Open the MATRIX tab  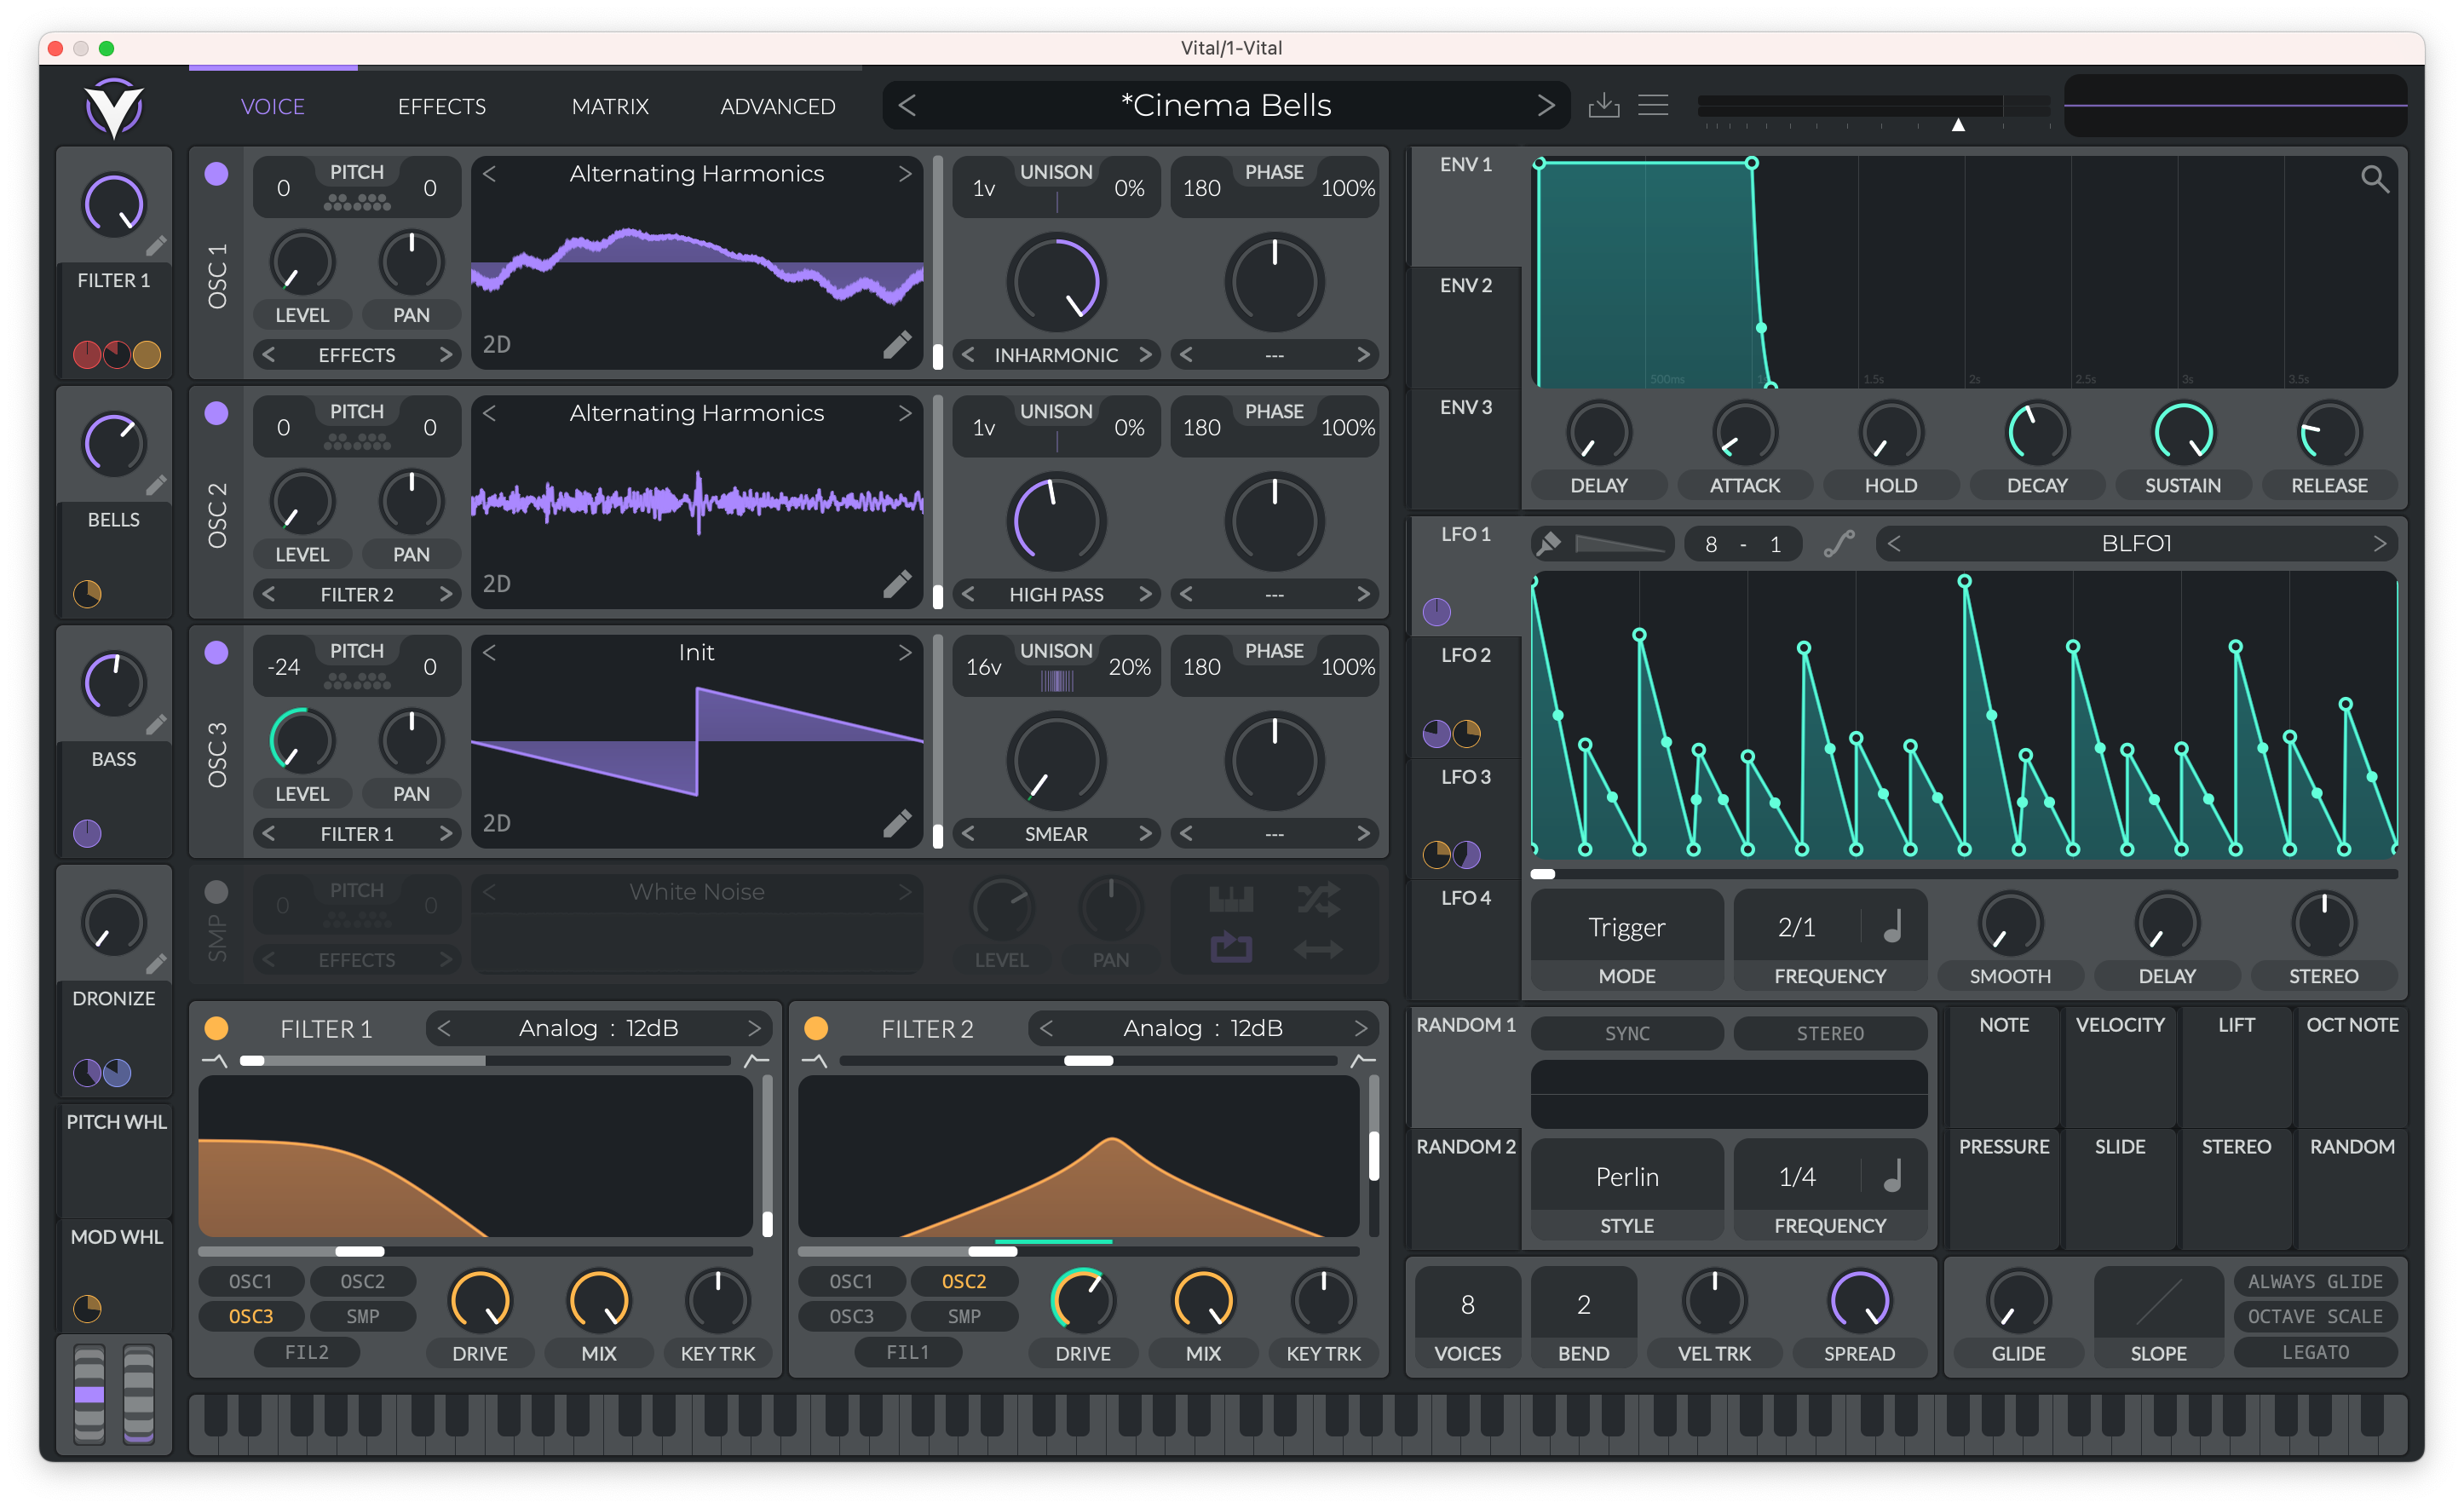click(x=610, y=106)
